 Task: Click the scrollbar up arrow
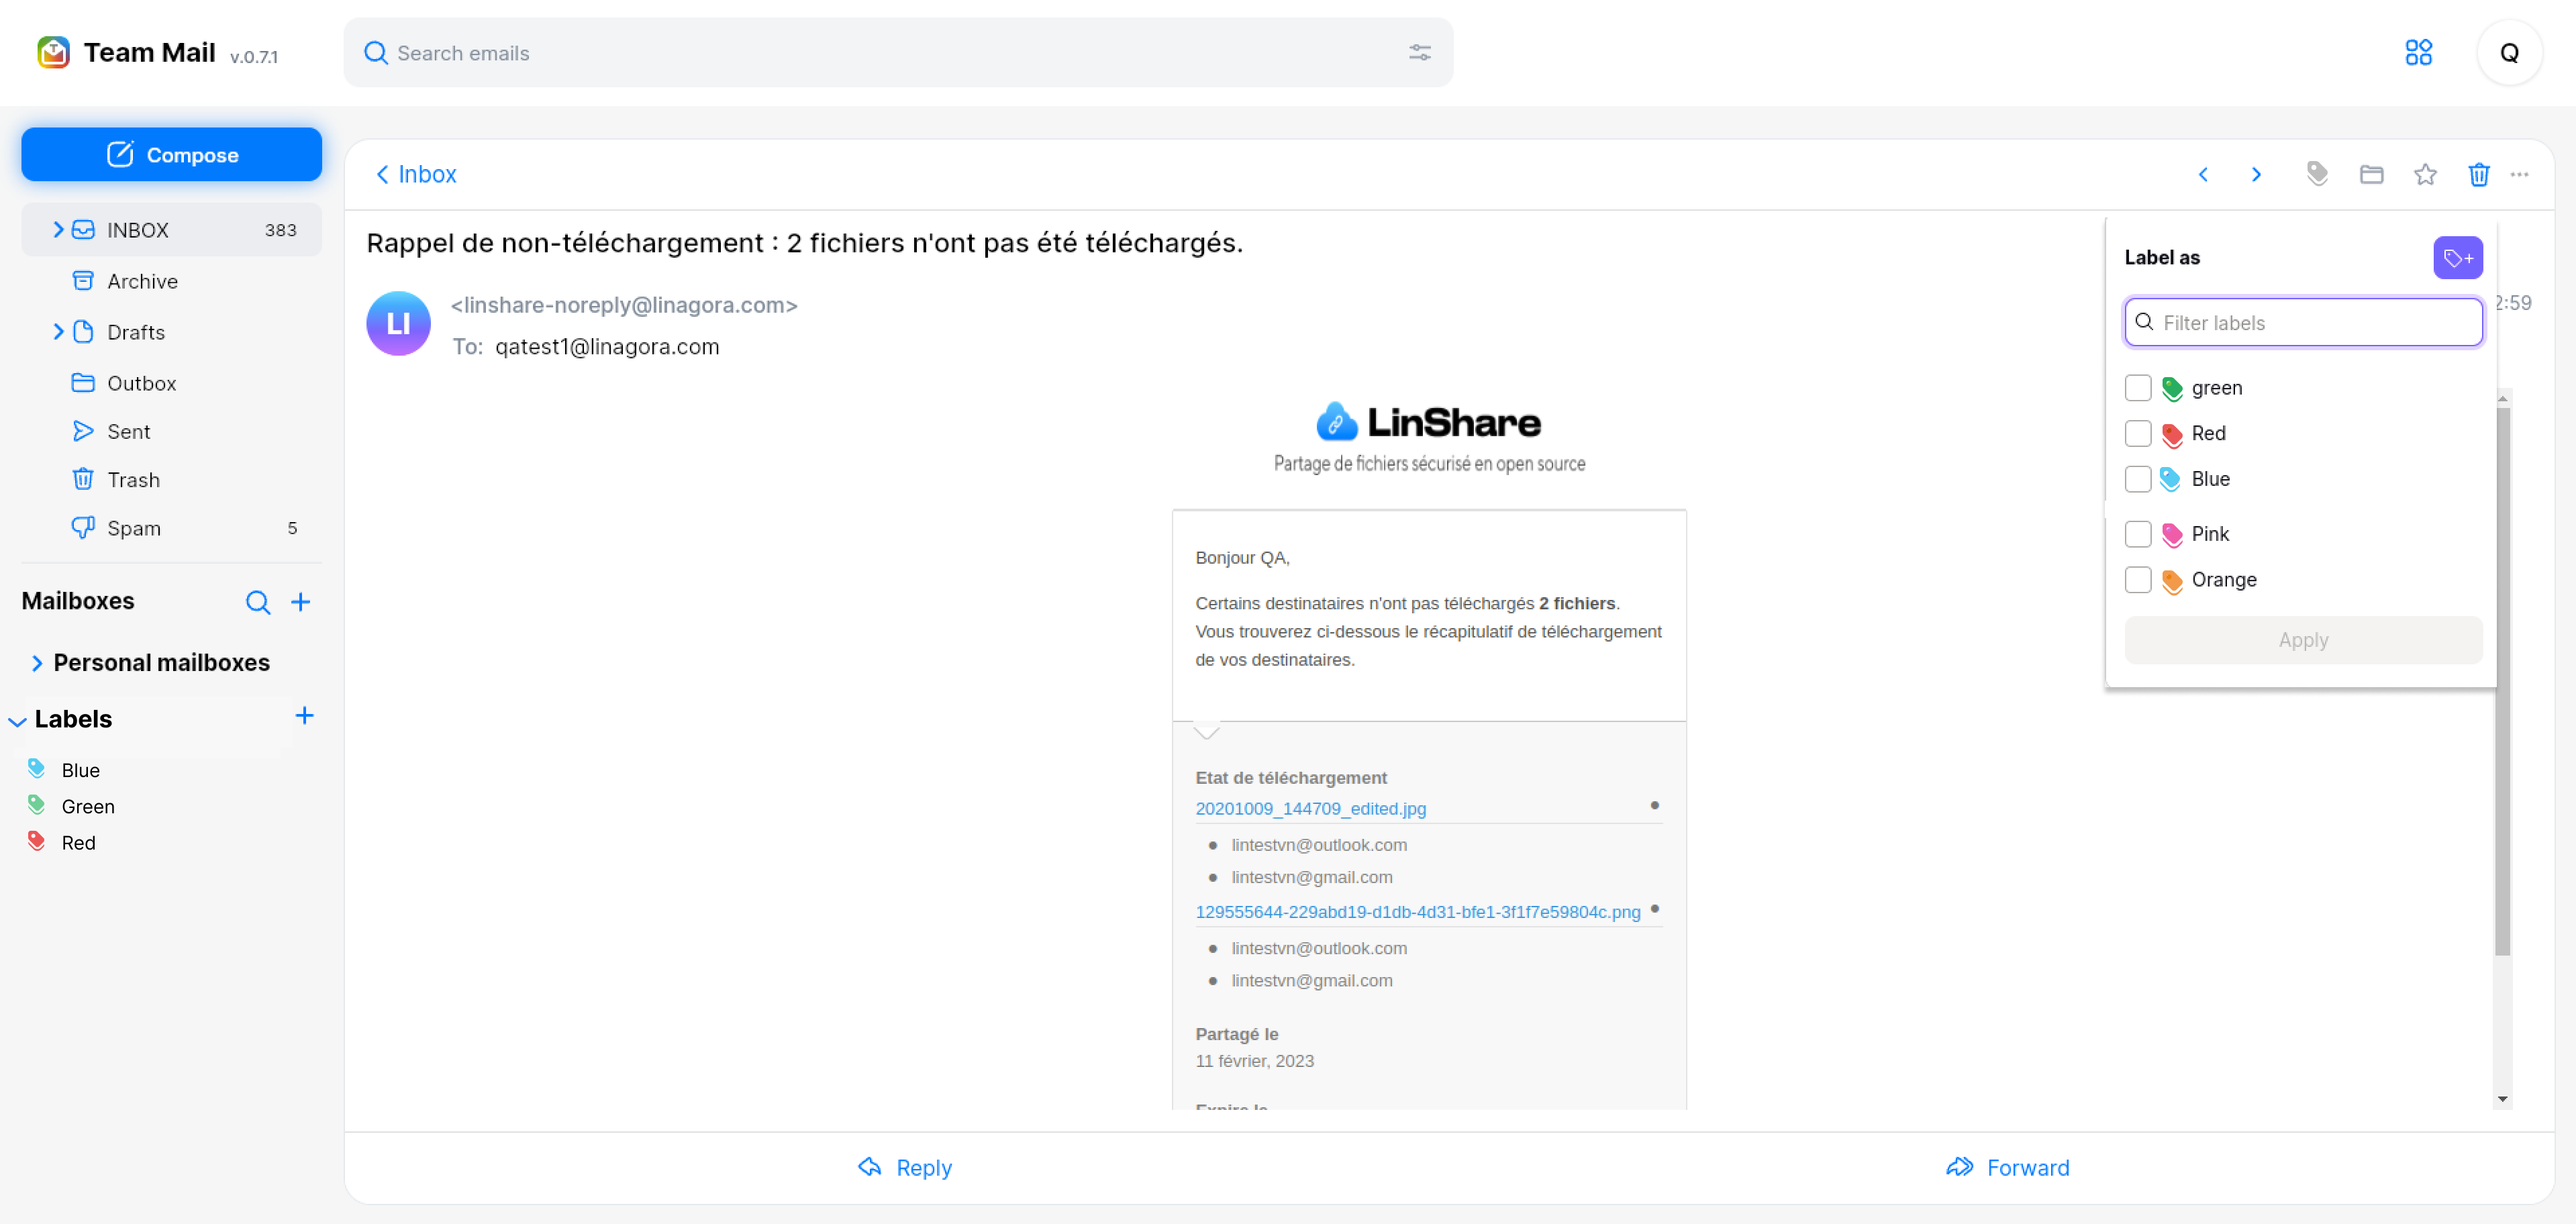click(2502, 399)
